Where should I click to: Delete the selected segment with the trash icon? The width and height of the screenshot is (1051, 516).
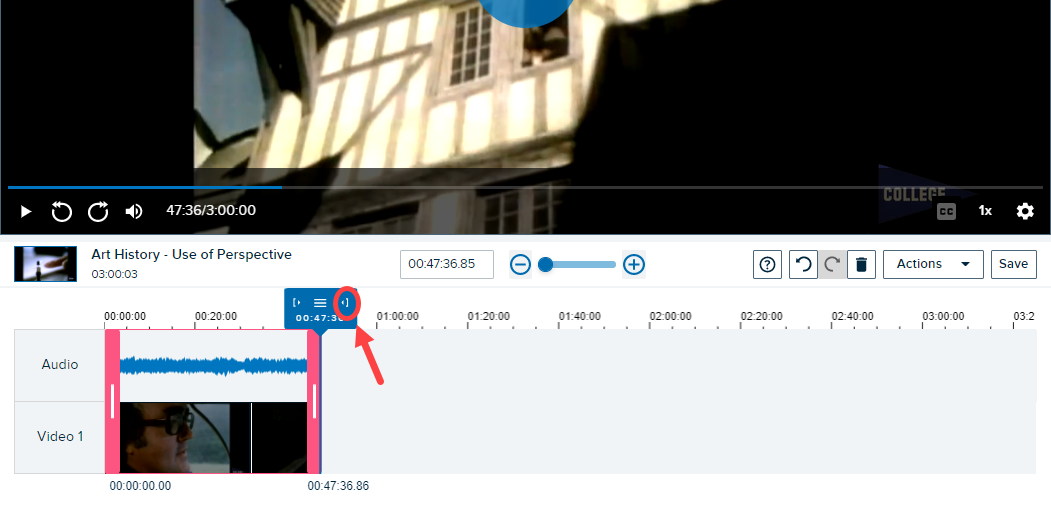(861, 265)
